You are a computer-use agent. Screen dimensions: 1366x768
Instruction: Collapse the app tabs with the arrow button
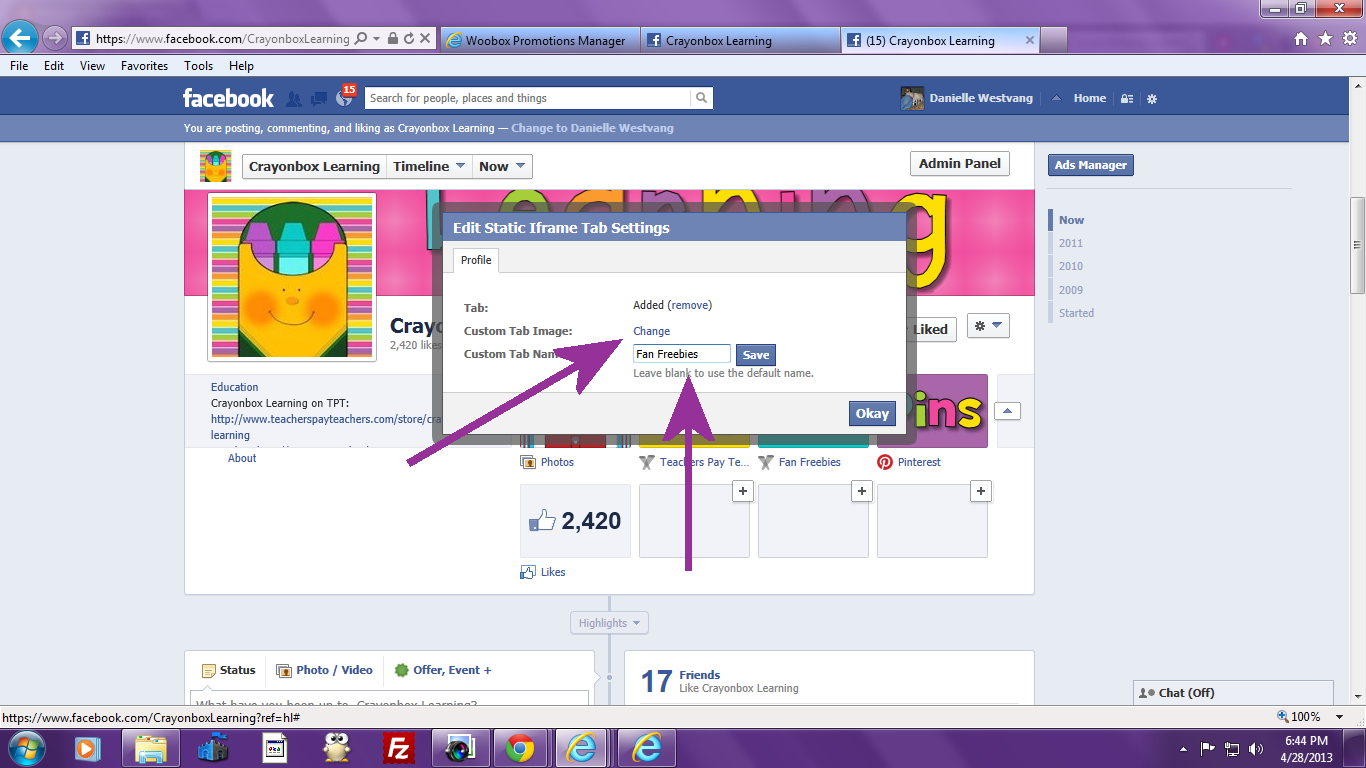(x=1008, y=411)
